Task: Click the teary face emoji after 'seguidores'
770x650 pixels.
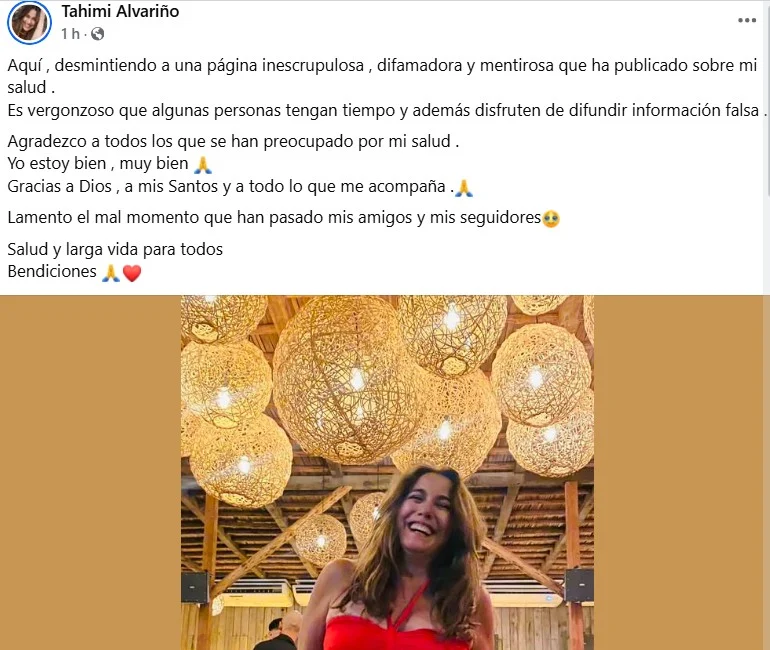Action: 551,218
